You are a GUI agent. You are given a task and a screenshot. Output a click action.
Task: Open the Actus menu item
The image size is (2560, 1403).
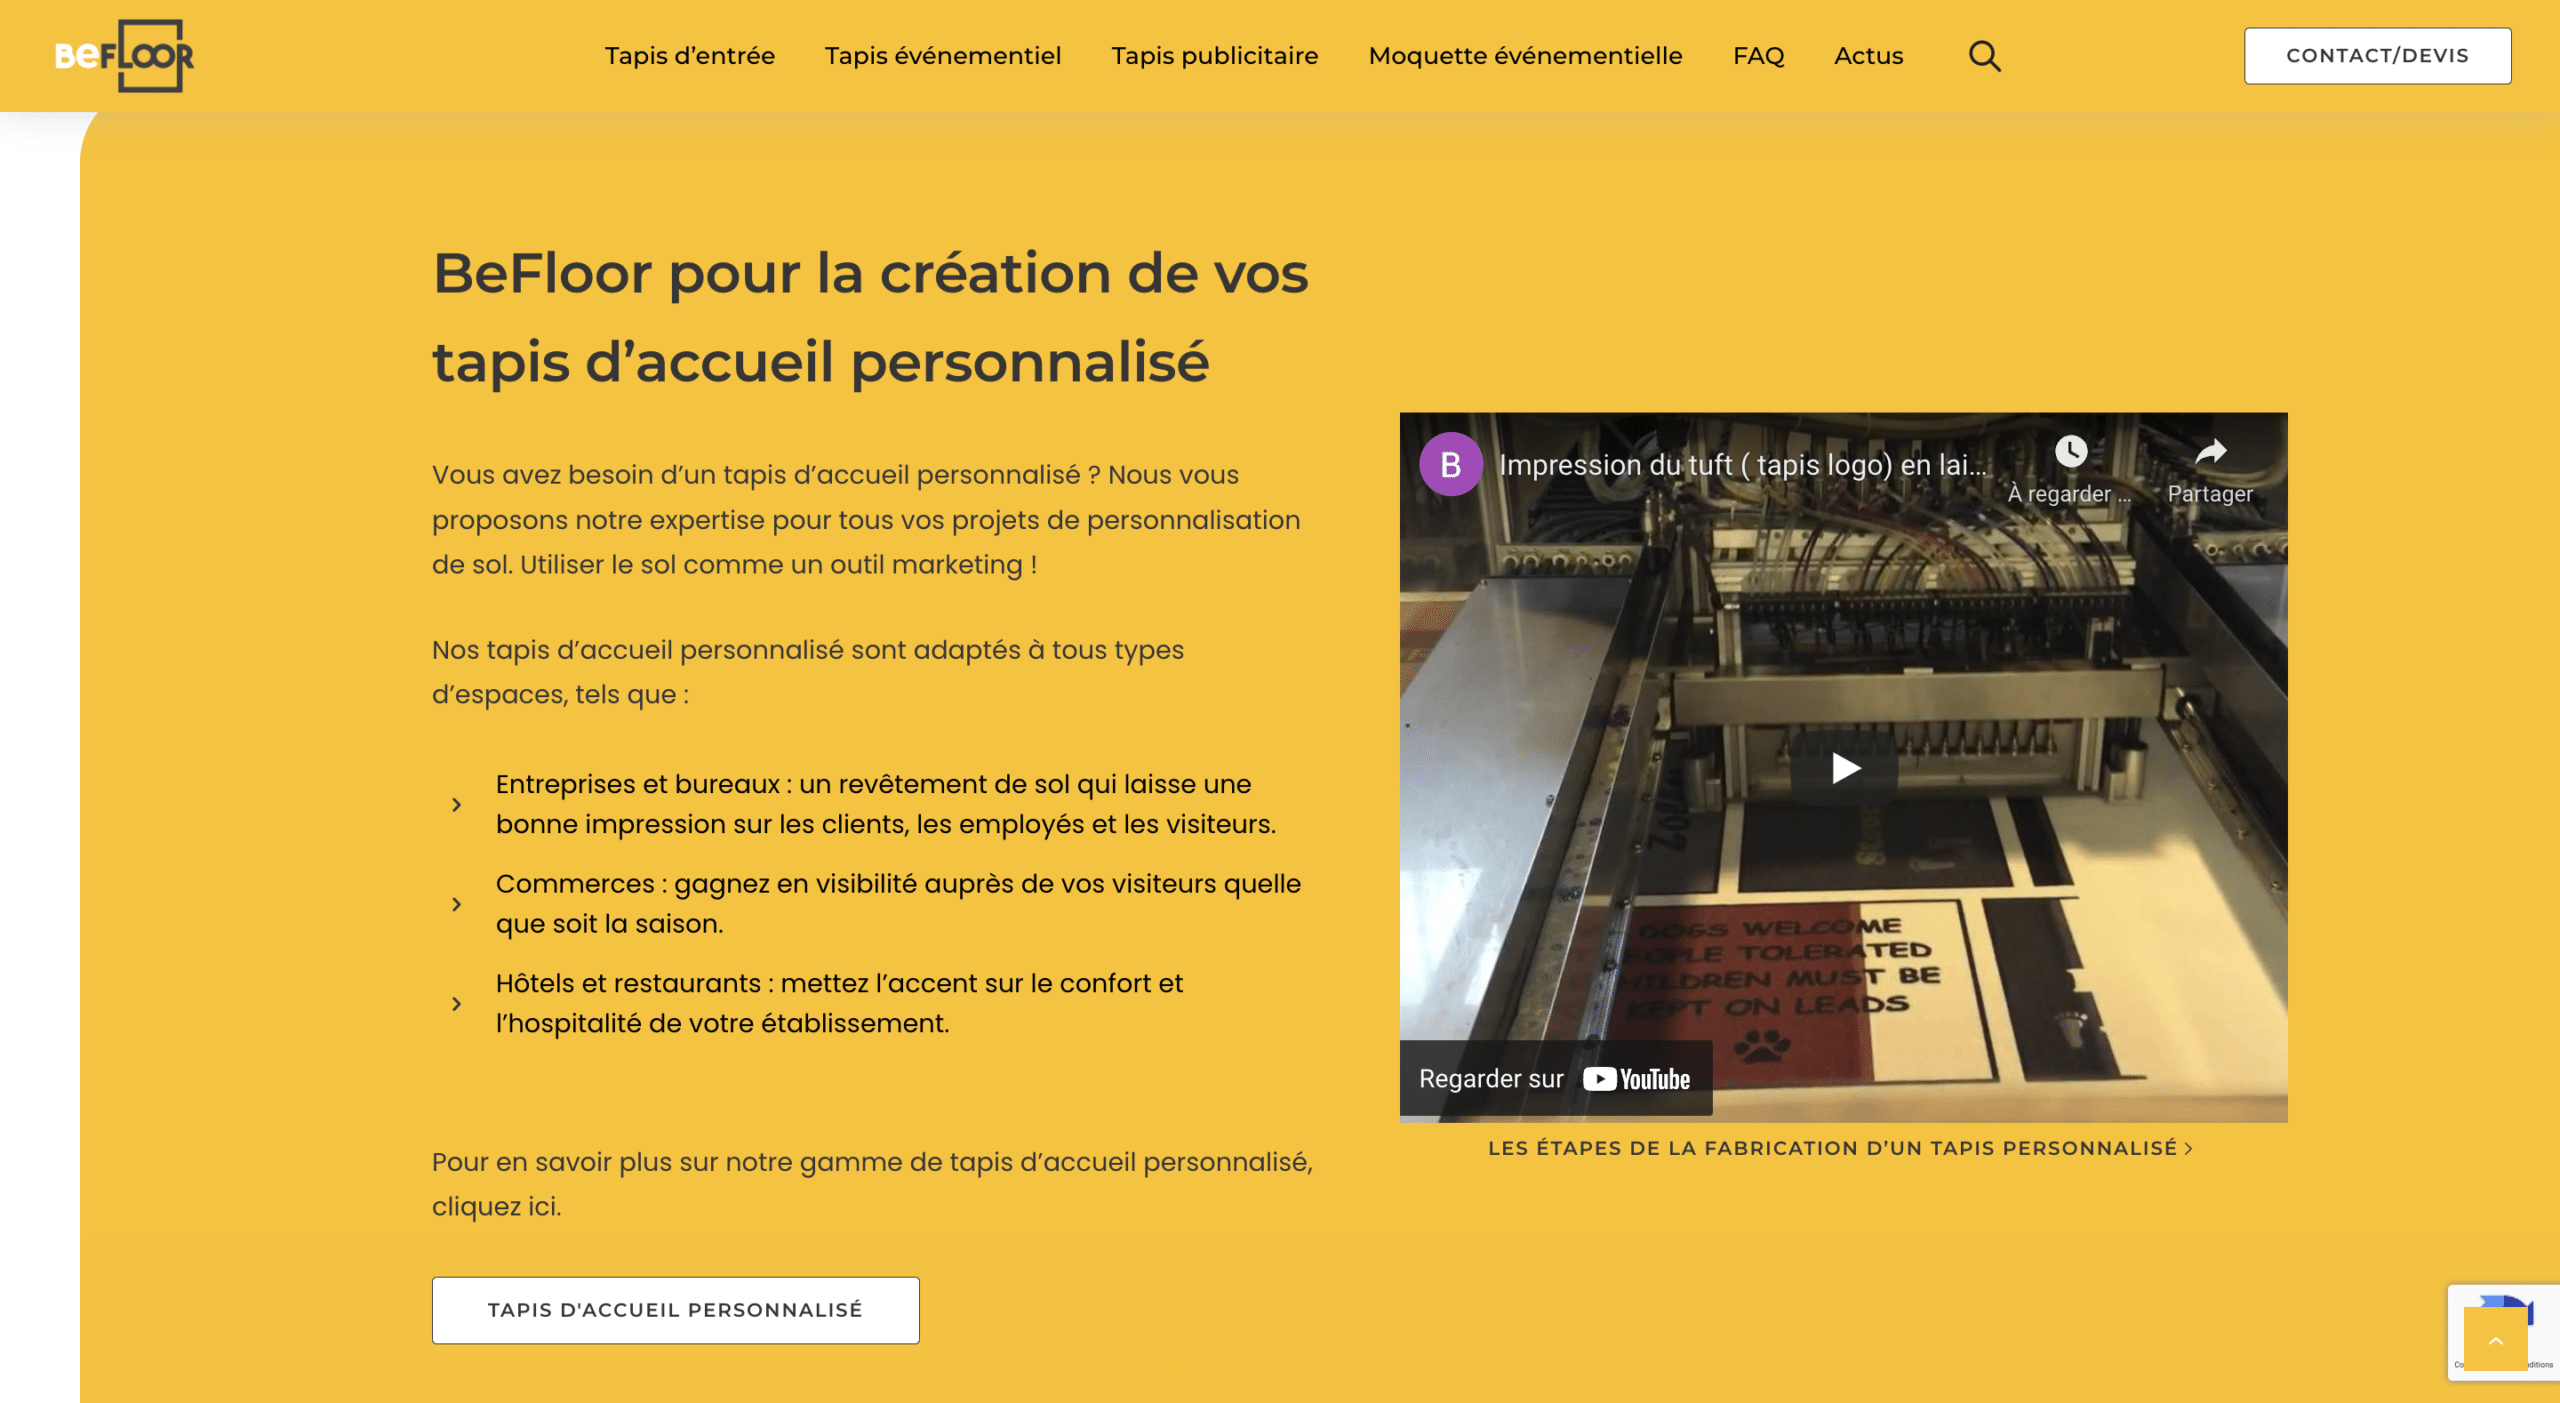pyautogui.click(x=1869, y=56)
